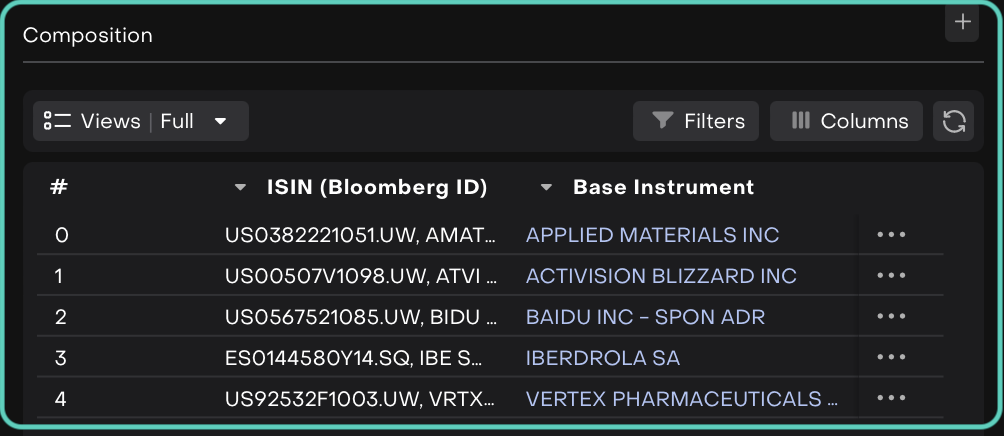Open the VERTEX PHARMACEUTICALS link

tap(681, 399)
